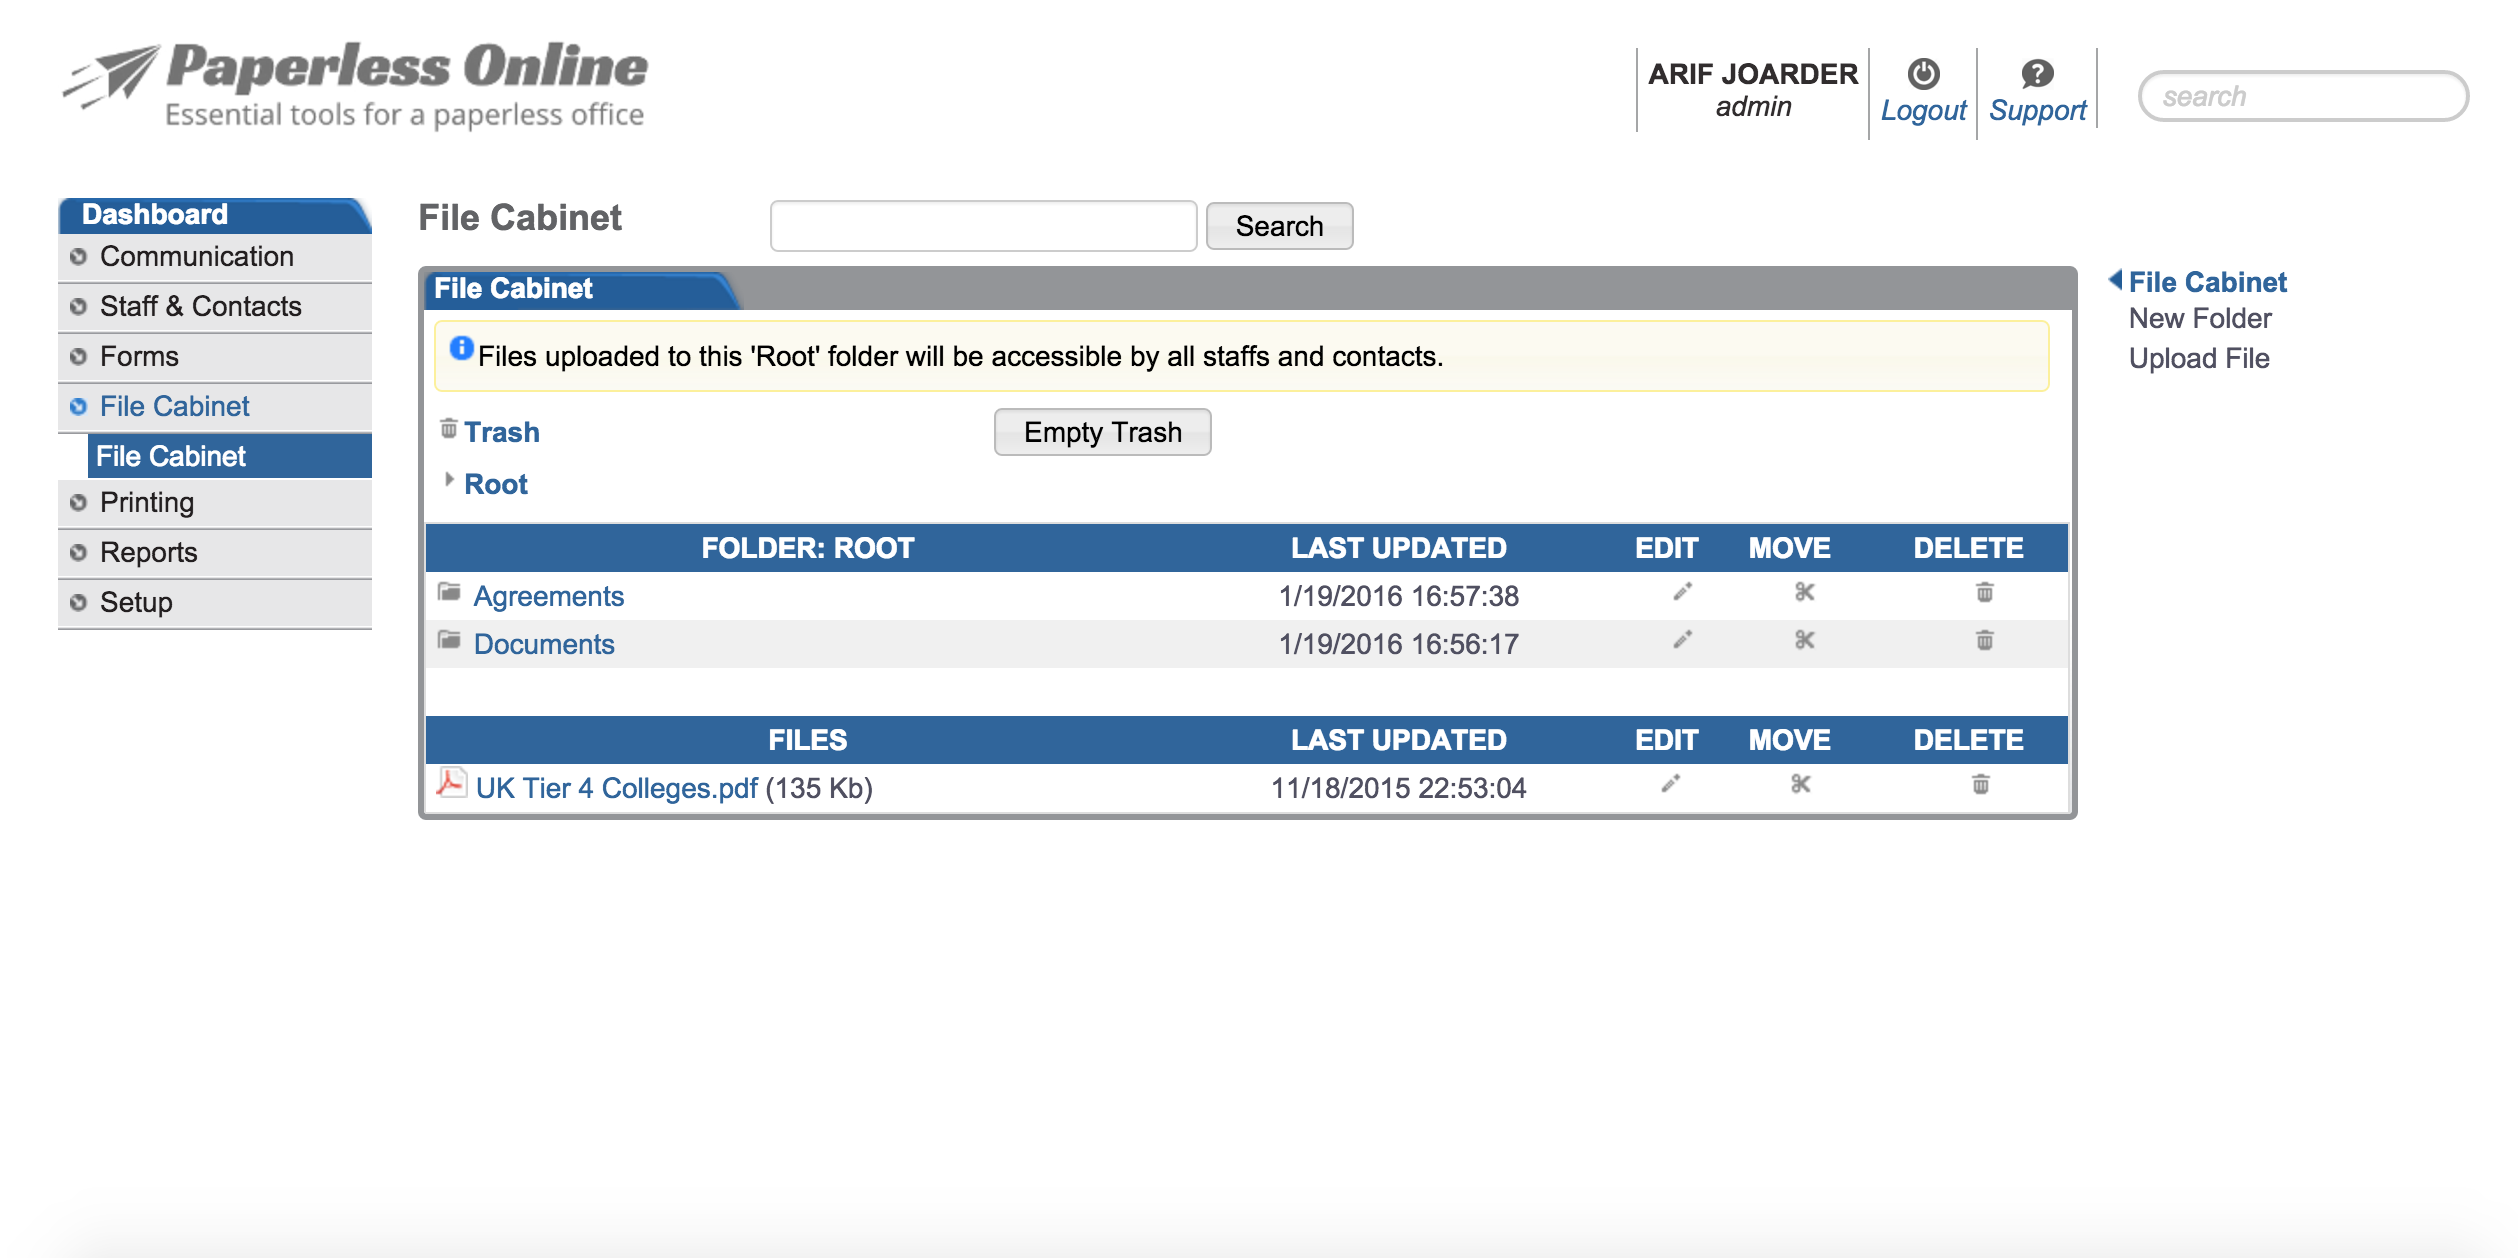Viewport: 2518px width, 1258px height.
Task: Click the PDF icon next to UK Tier 4 Colleges
Action: pos(452,785)
